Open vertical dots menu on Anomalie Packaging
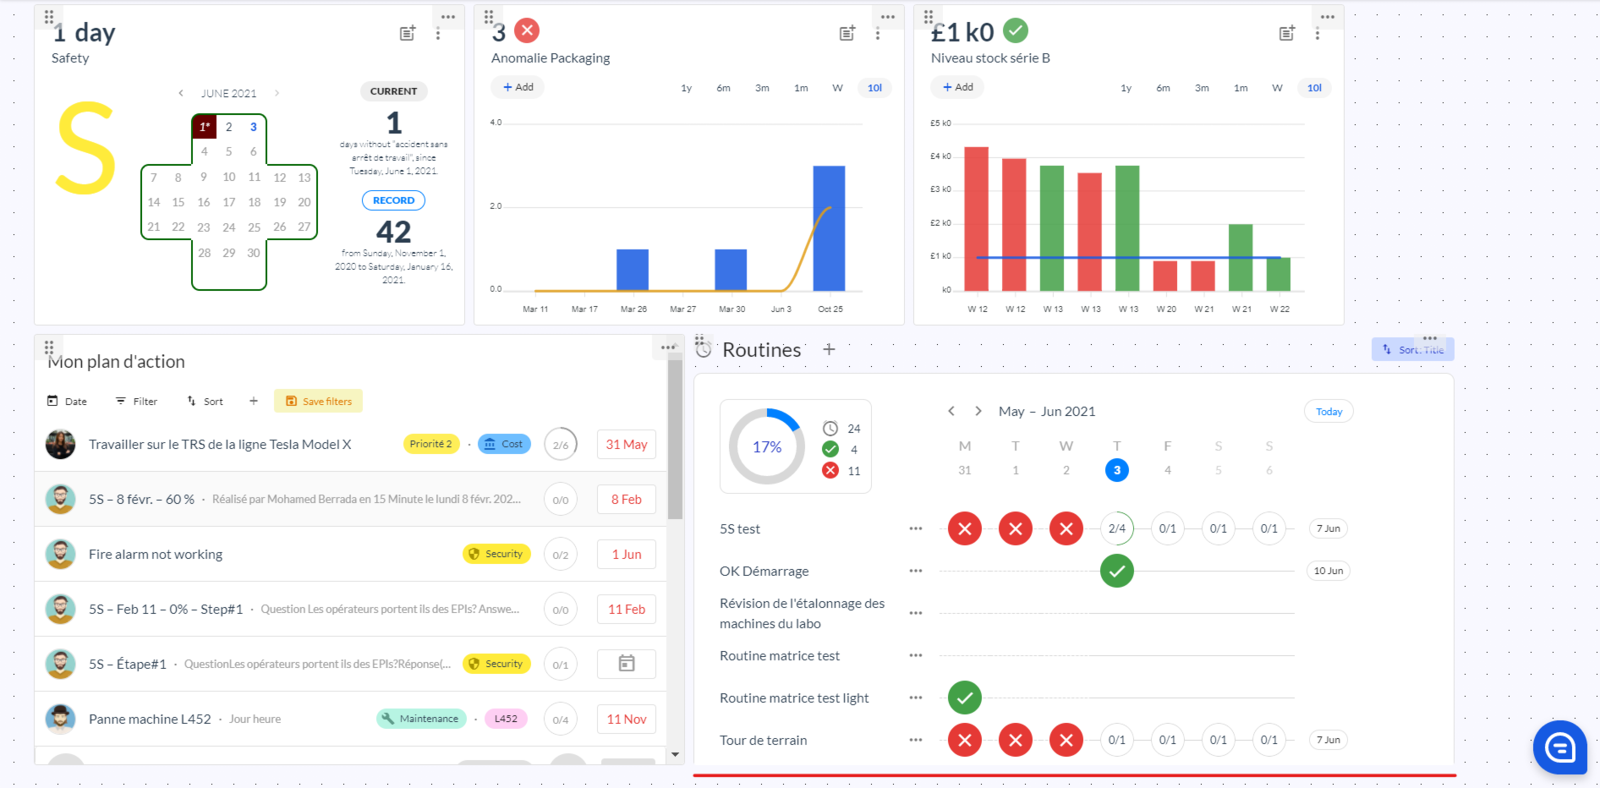Image resolution: width=1600 pixels, height=788 pixels. tap(878, 34)
